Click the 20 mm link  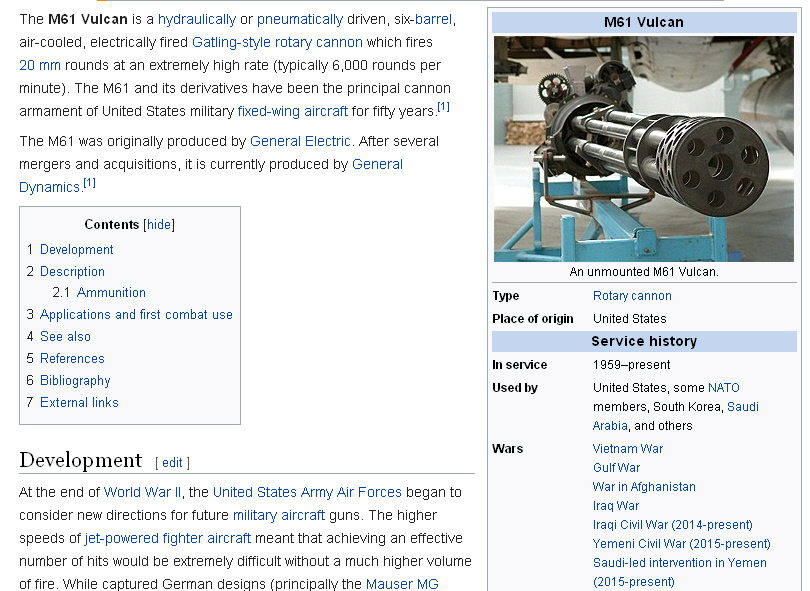click(40, 65)
